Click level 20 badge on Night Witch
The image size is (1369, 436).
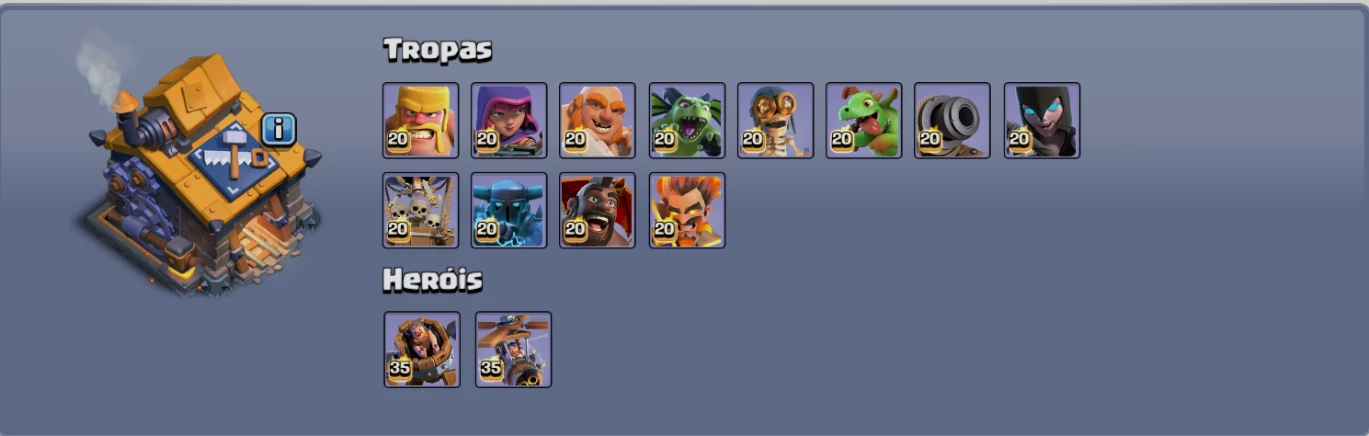click(1019, 139)
